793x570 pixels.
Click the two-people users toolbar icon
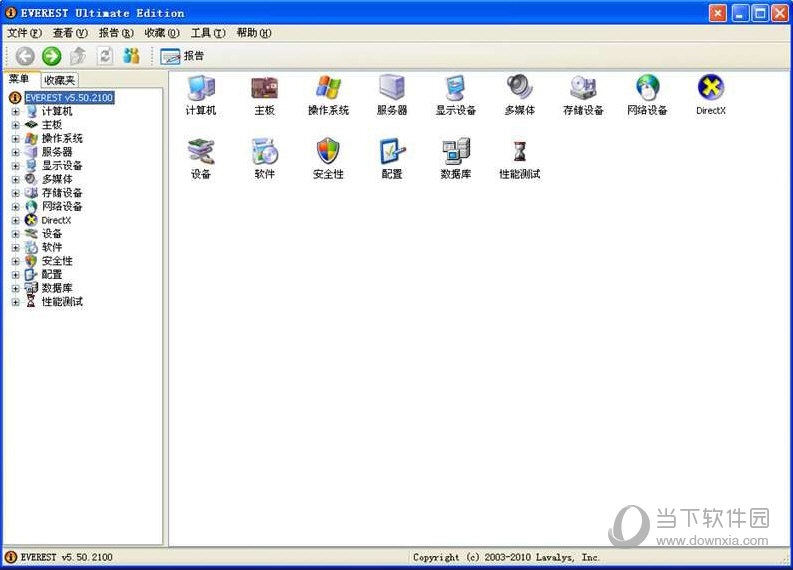coord(131,56)
